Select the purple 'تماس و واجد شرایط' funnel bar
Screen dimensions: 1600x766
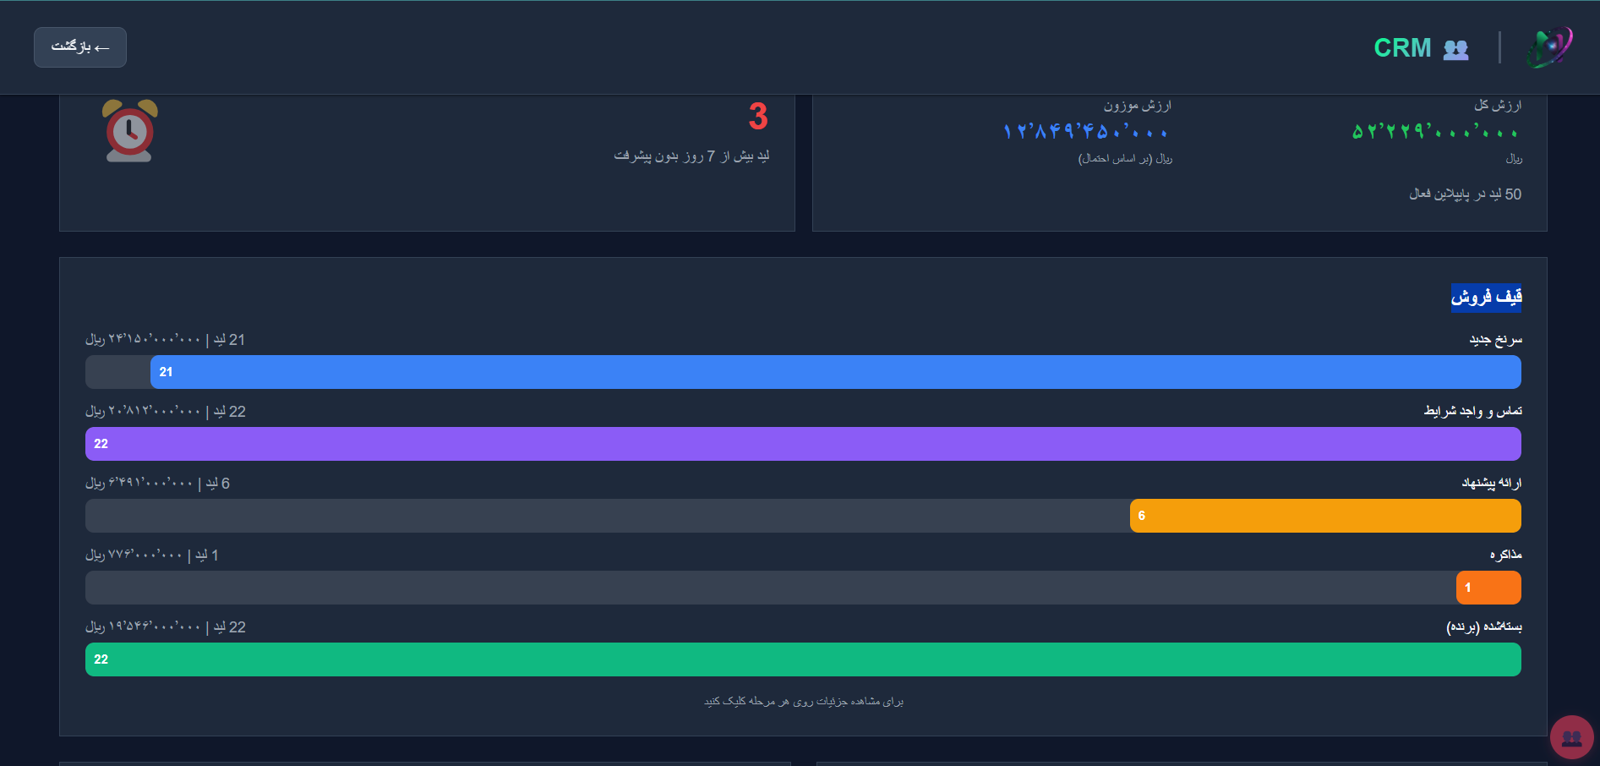[803, 444]
